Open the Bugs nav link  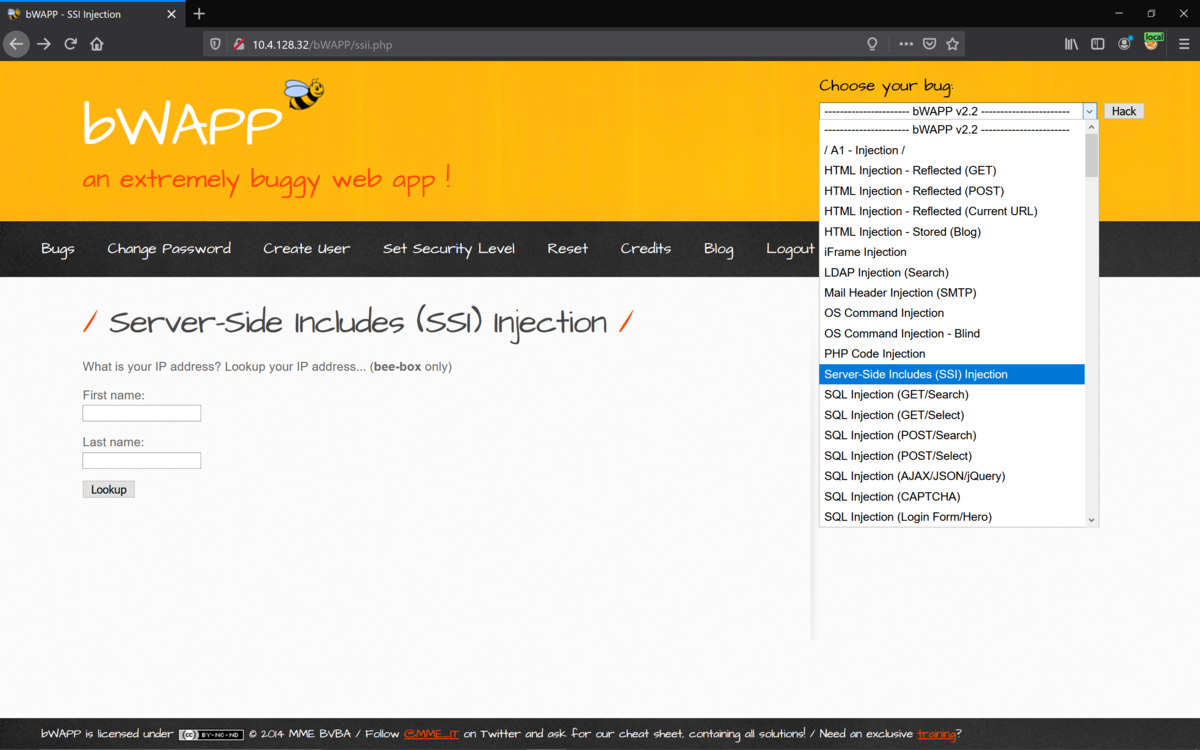click(58, 249)
